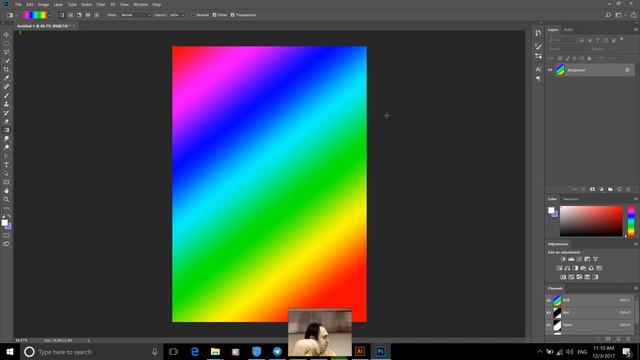Add a Color Balance adjustment
The width and height of the screenshot is (640, 360).
click(567, 268)
